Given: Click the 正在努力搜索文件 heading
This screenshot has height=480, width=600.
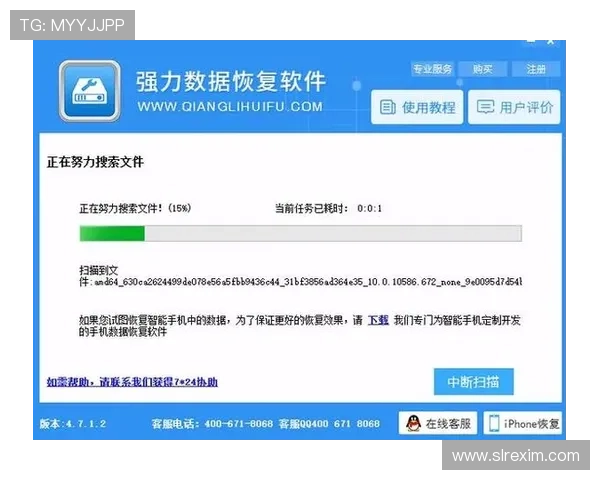Looking at the screenshot, I should [x=95, y=162].
